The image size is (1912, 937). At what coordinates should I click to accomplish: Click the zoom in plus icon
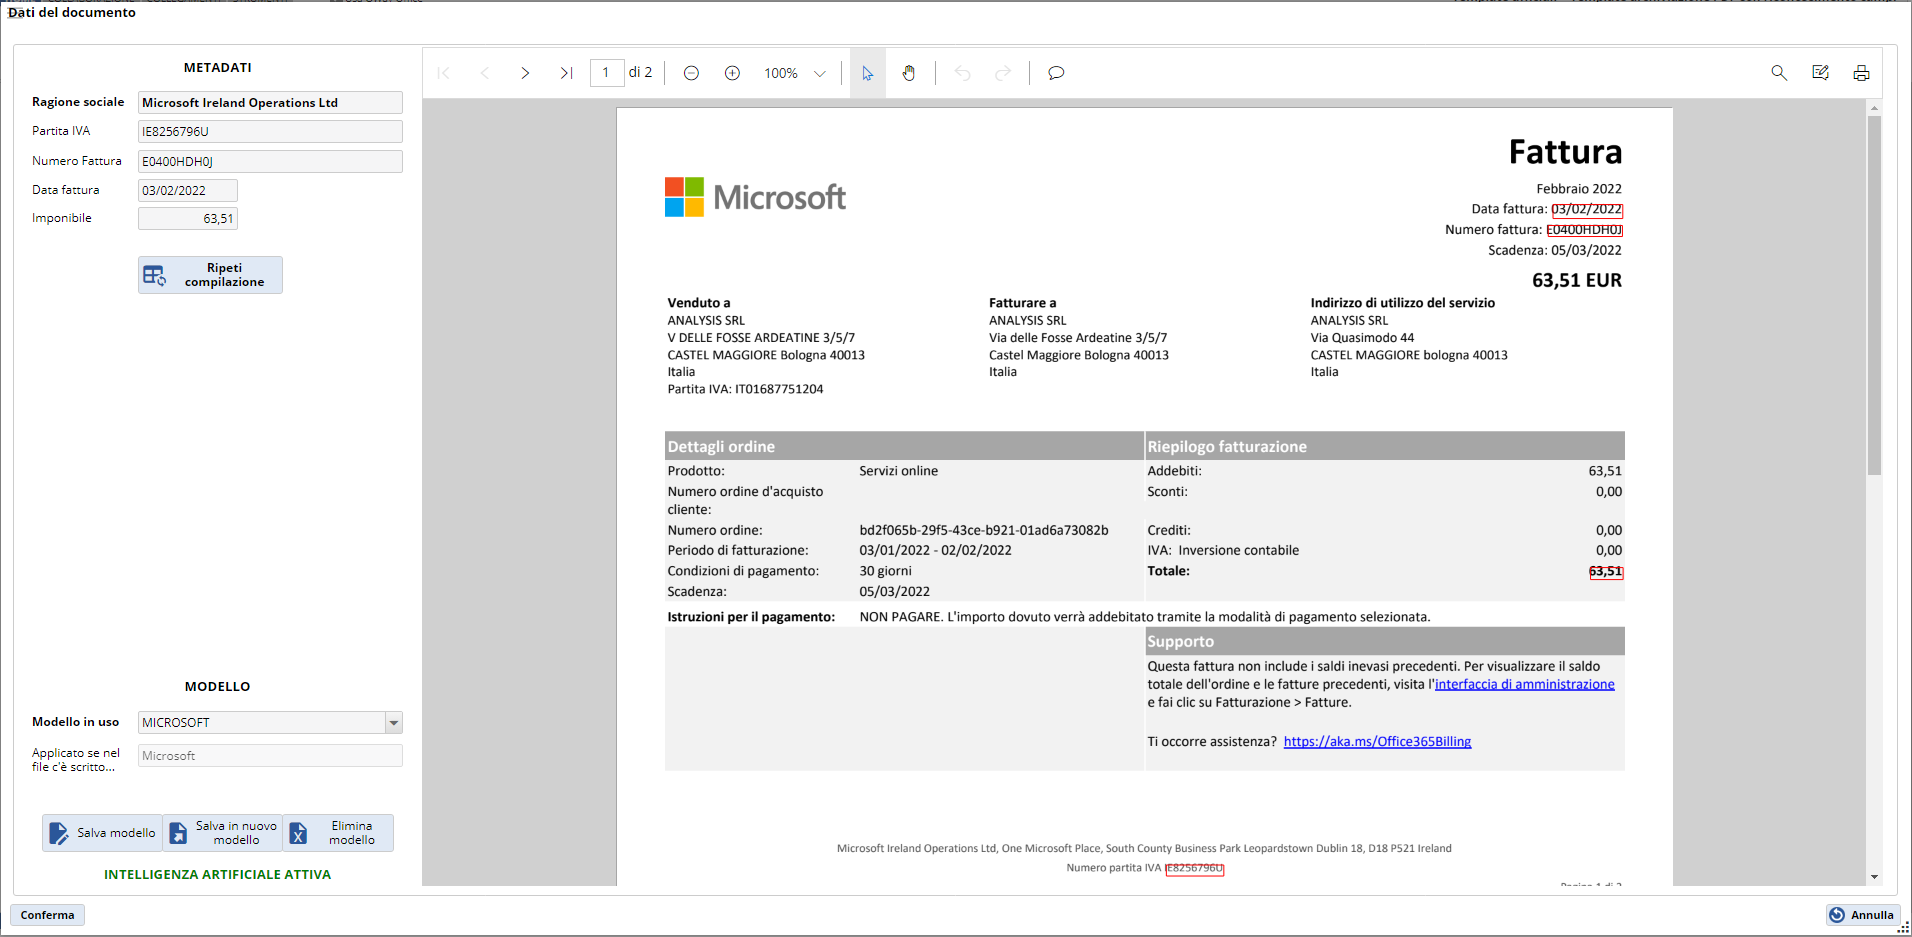click(x=732, y=73)
